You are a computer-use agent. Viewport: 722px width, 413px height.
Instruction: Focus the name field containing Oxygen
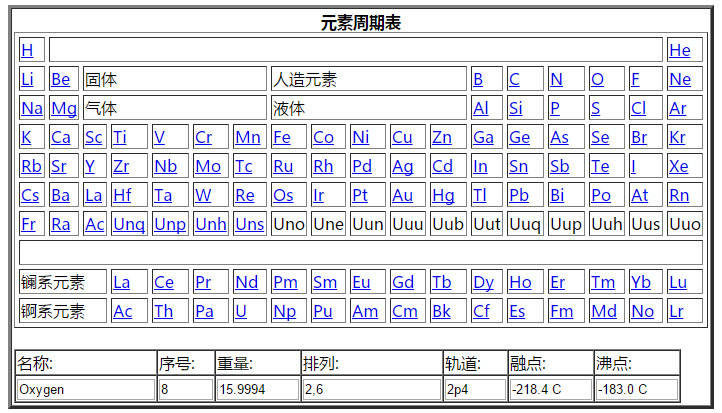point(86,390)
